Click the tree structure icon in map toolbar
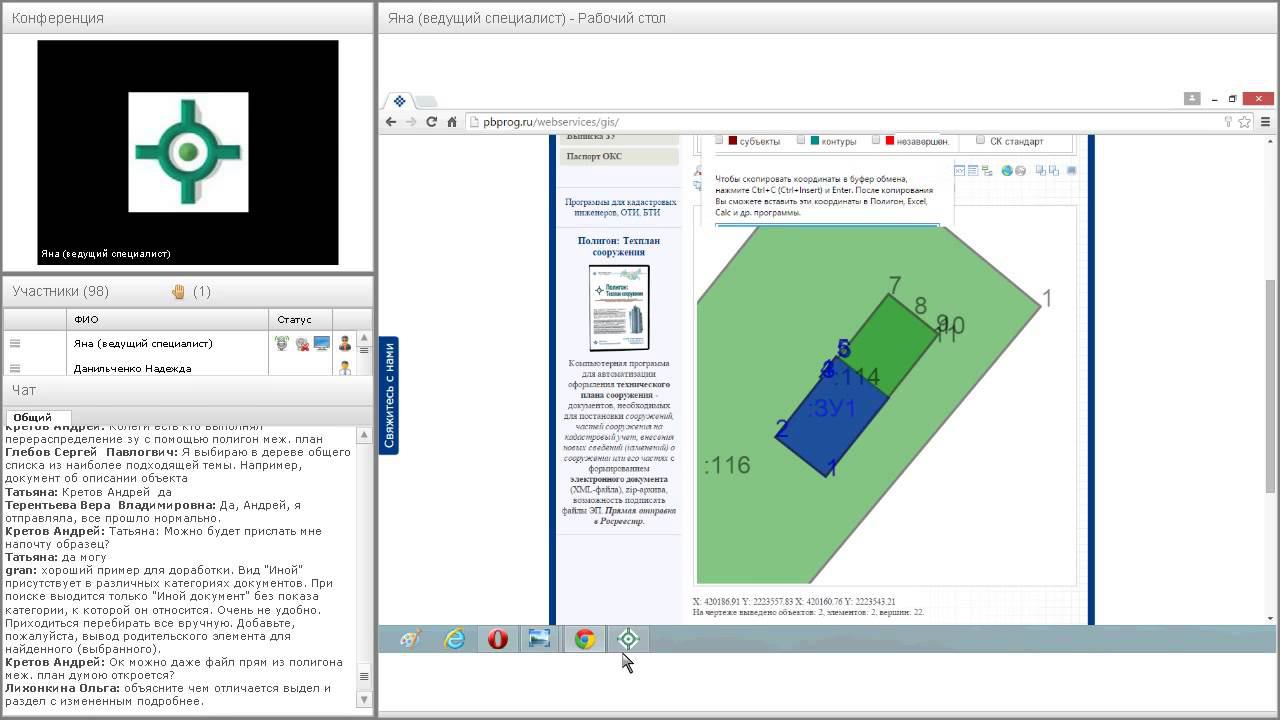The height and width of the screenshot is (720, 1280). tap(987, 171)
